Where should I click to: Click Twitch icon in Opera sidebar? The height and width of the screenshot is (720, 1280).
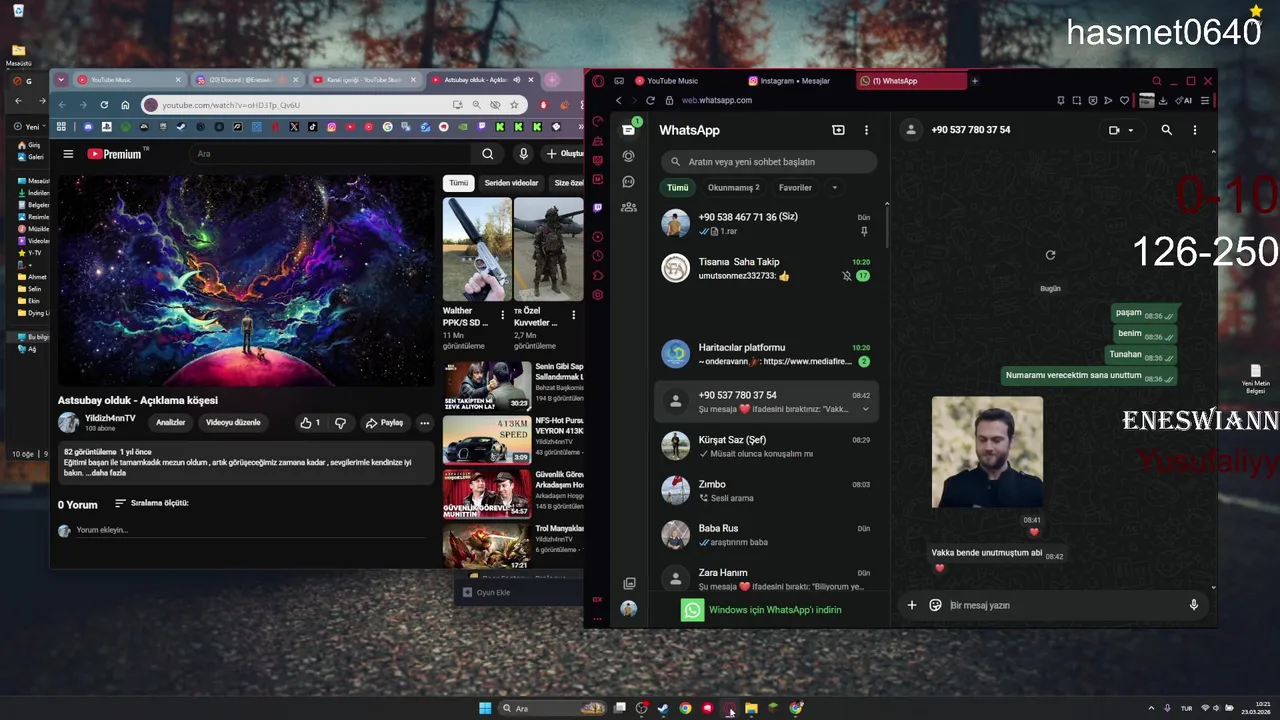[598, 207]
